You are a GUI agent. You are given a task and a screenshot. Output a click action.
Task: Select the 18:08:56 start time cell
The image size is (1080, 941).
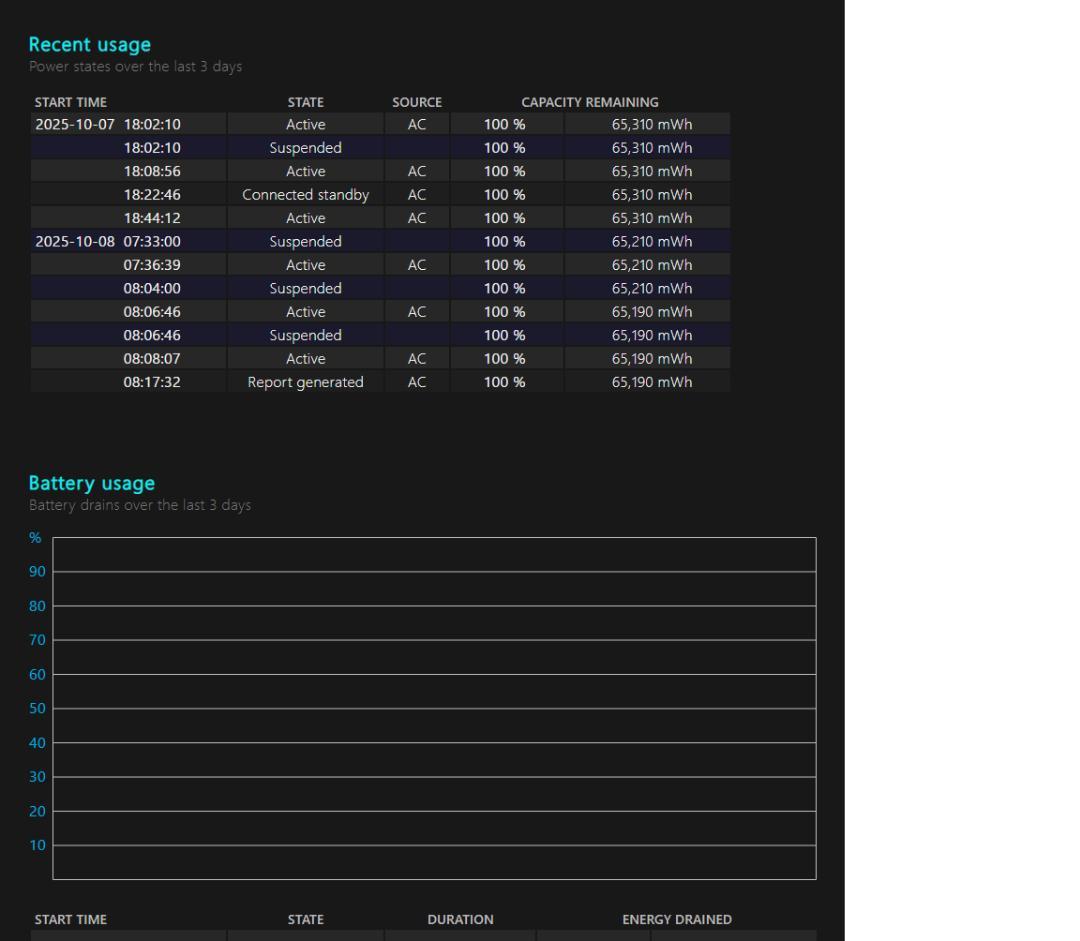click(152, 172)
